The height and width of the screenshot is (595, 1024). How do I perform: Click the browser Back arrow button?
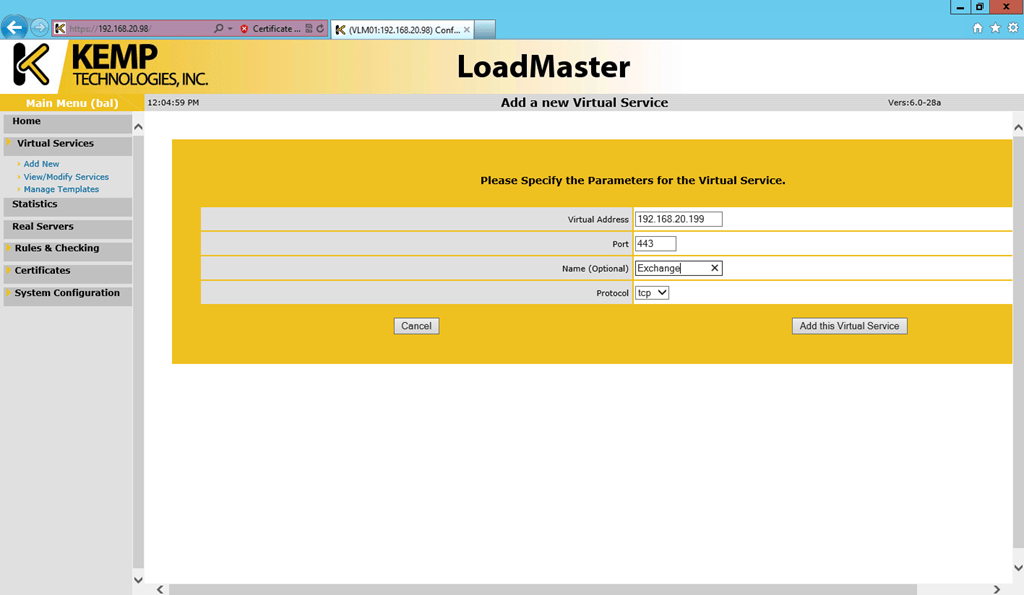pos(14,27)
